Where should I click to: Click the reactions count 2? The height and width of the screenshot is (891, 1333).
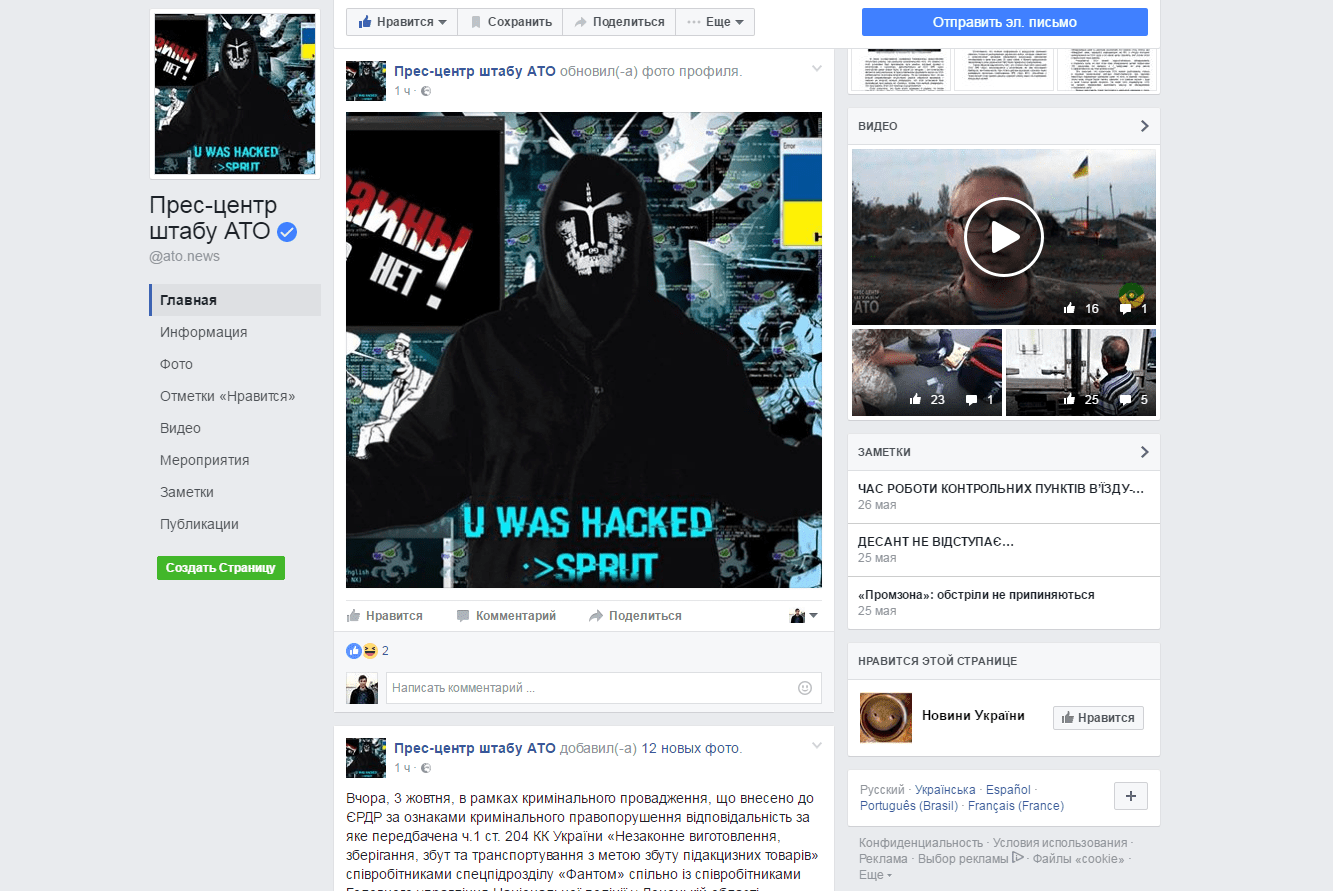point(385,651)
